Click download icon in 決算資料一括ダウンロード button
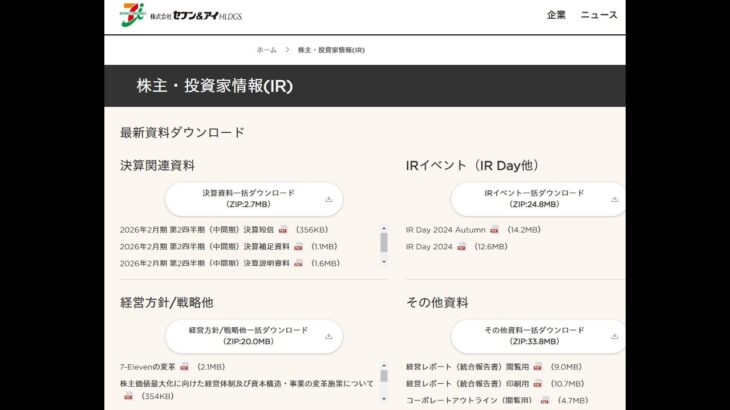This screenshot has width=730, height=410. pos(328,199)
